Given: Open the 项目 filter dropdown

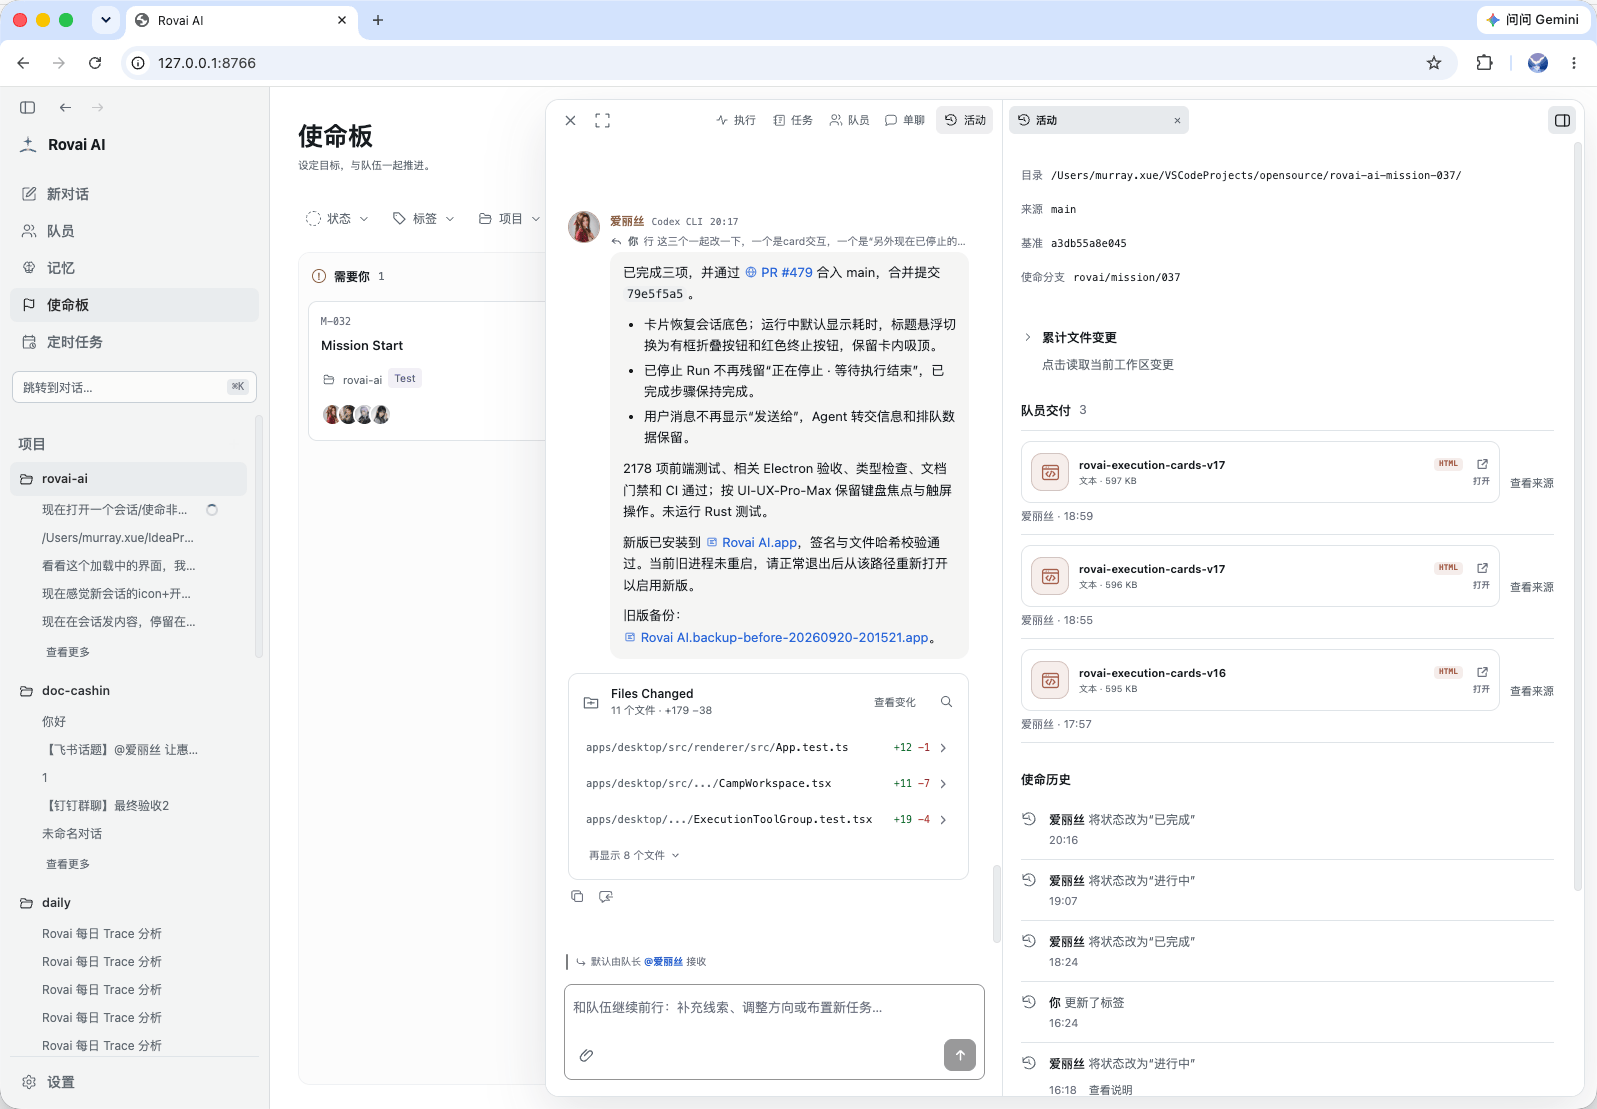Looking at the screenshot, I should pyautogui.click(x=509, y=218).
